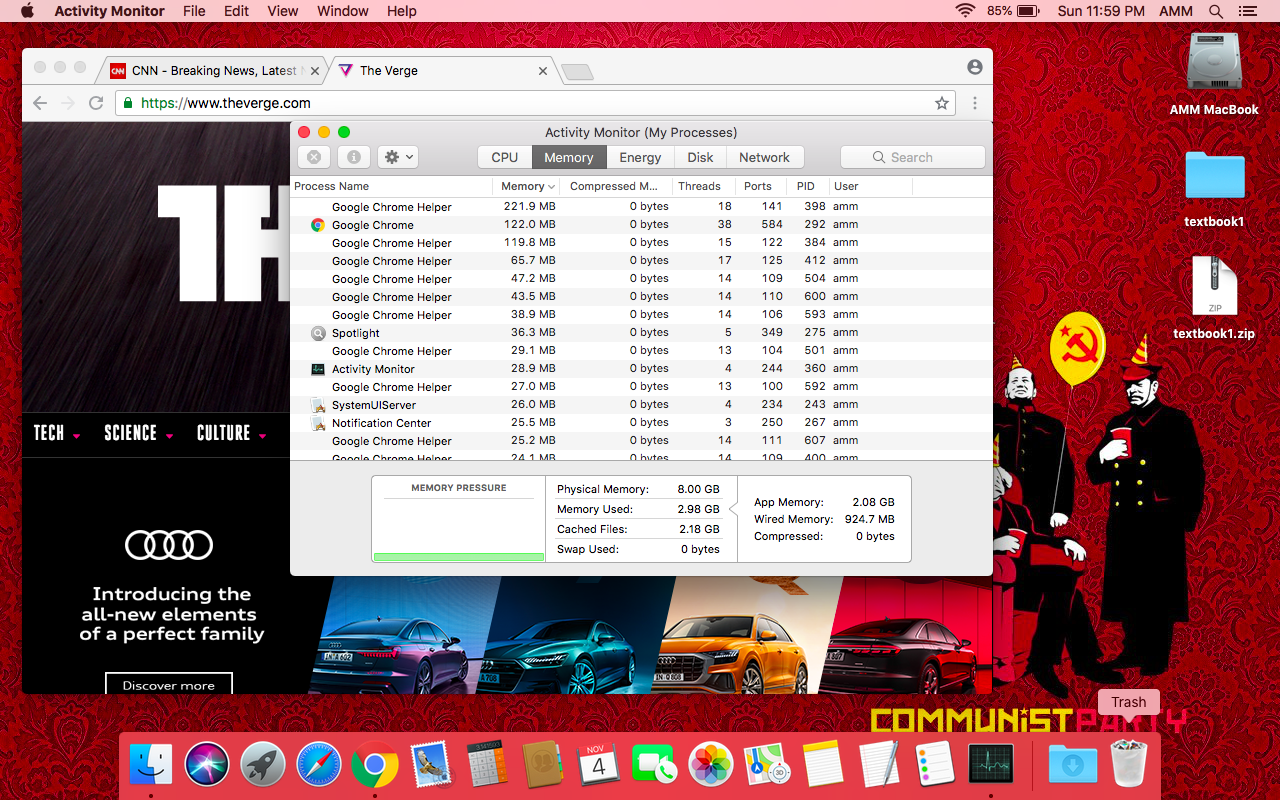The width and height of the screenshot is (1280, 800).
Task: Select the Notification Center process icon
Action: click(x=318, y=423)
